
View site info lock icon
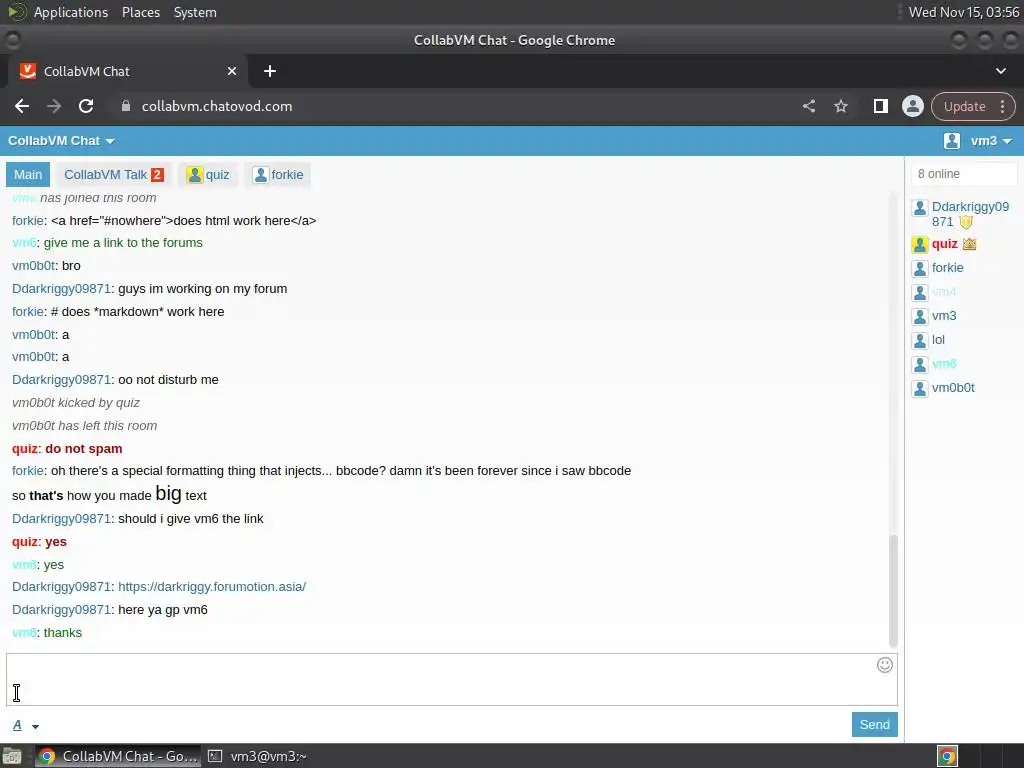pos(126,106)
